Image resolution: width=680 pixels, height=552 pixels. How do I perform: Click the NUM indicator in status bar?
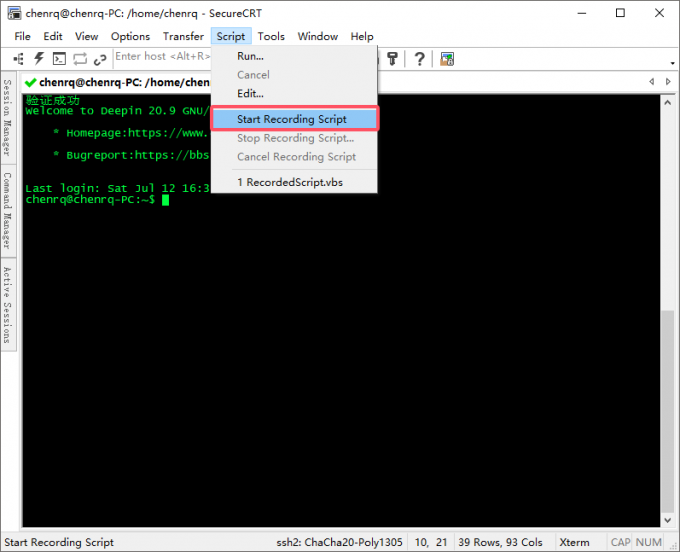click(649, 542)
